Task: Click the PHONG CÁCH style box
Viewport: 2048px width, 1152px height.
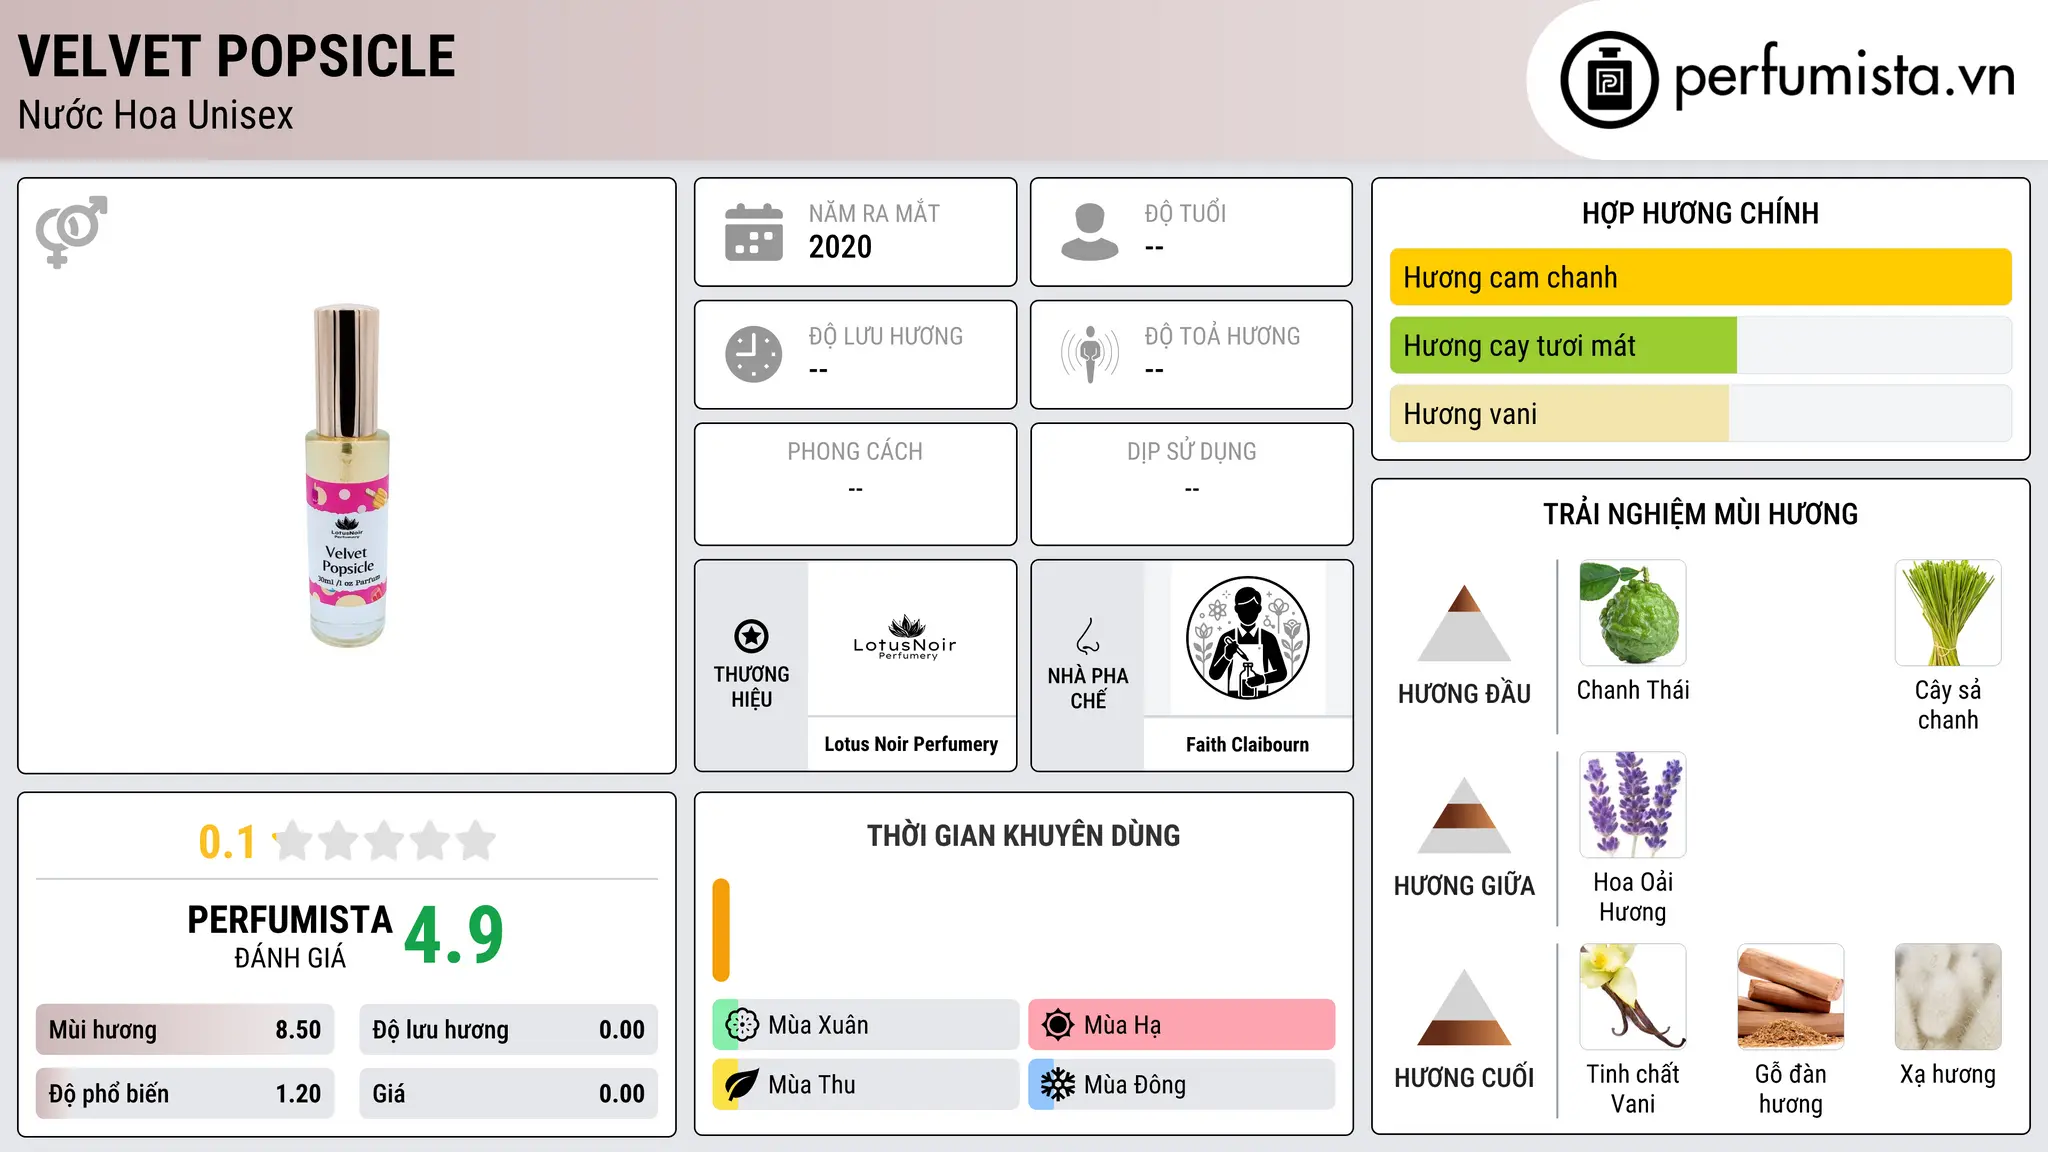Action: click(x=855, y=484)
